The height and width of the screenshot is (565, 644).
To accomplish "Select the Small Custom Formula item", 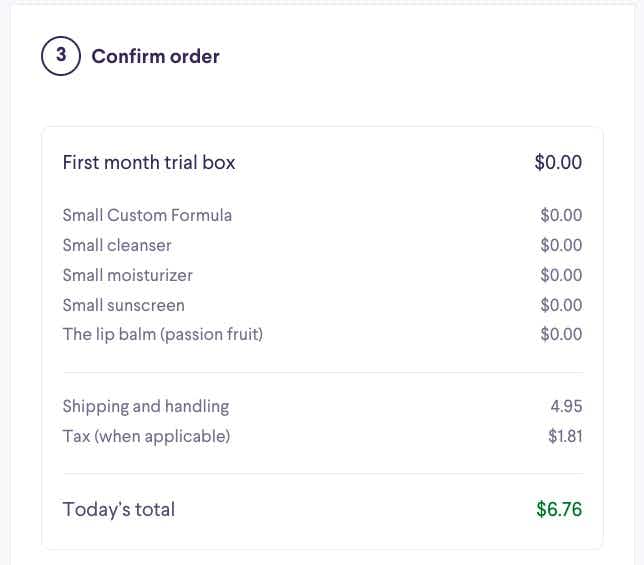I will coord(147,215).
